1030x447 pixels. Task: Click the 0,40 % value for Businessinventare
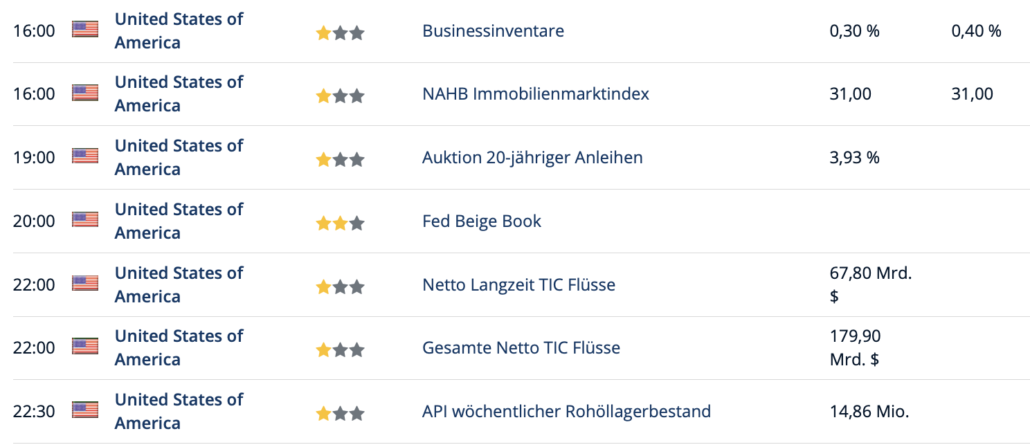pos(976,31)
